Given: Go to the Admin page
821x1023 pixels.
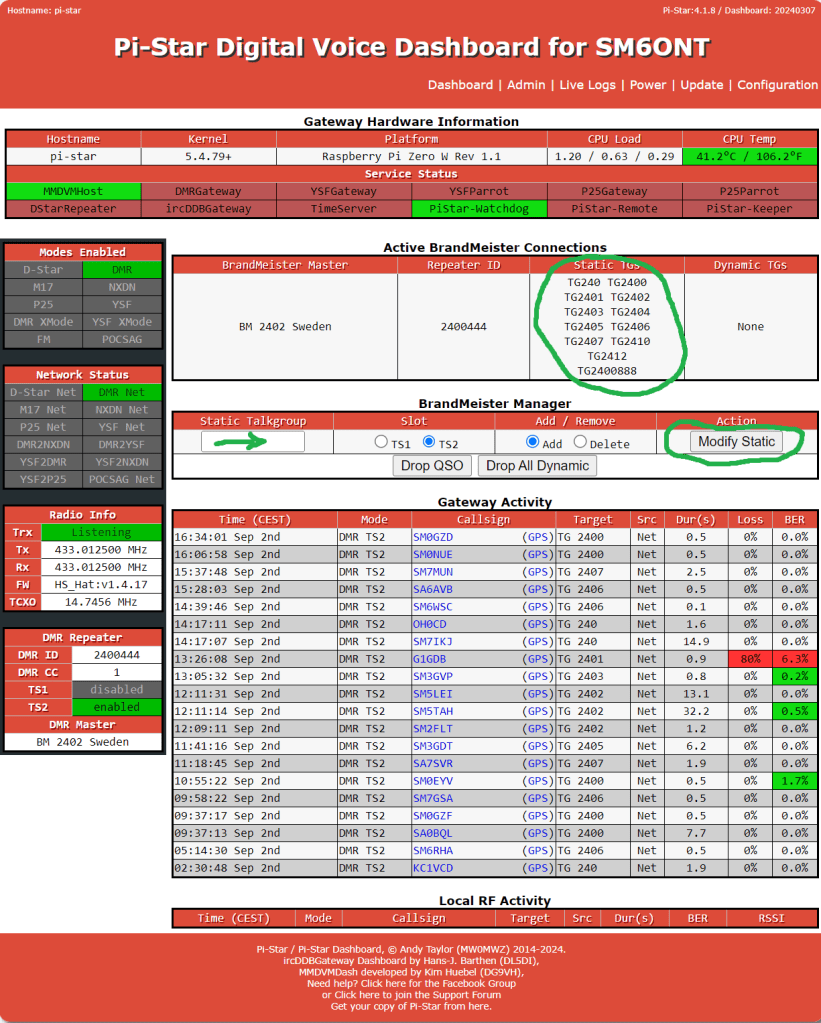Looking at the screenshot, I should click(x=526, y=85).
